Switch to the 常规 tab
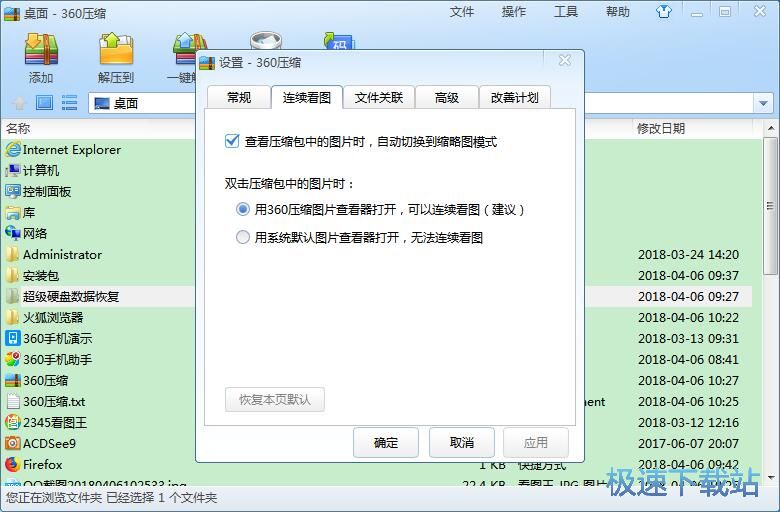Viewport: 780px width, 512px height. point(239,98)
